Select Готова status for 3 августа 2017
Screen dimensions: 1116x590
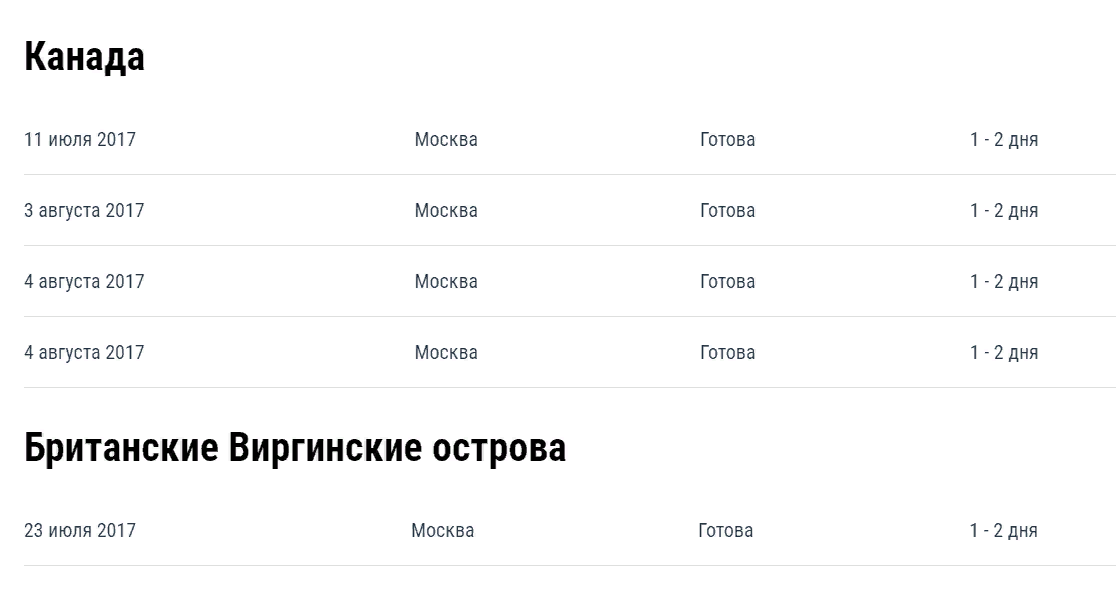(x=727, y=211)
